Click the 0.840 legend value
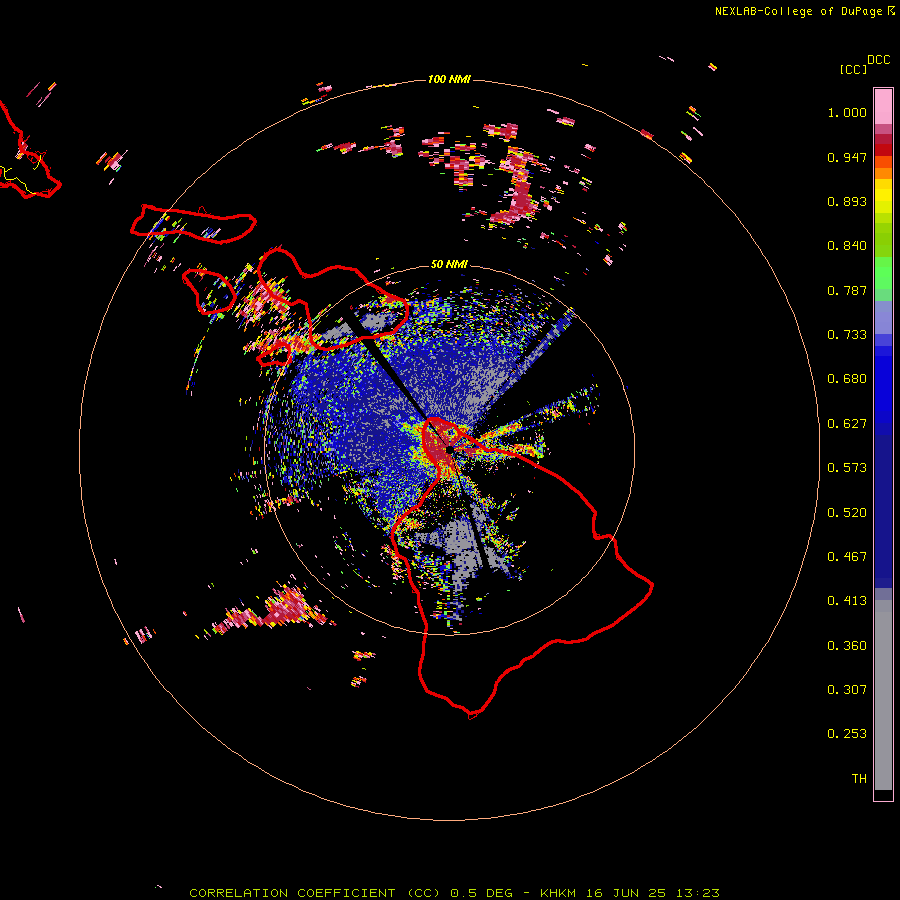Screen dimensions: 900x900 (x=847, y=246)
